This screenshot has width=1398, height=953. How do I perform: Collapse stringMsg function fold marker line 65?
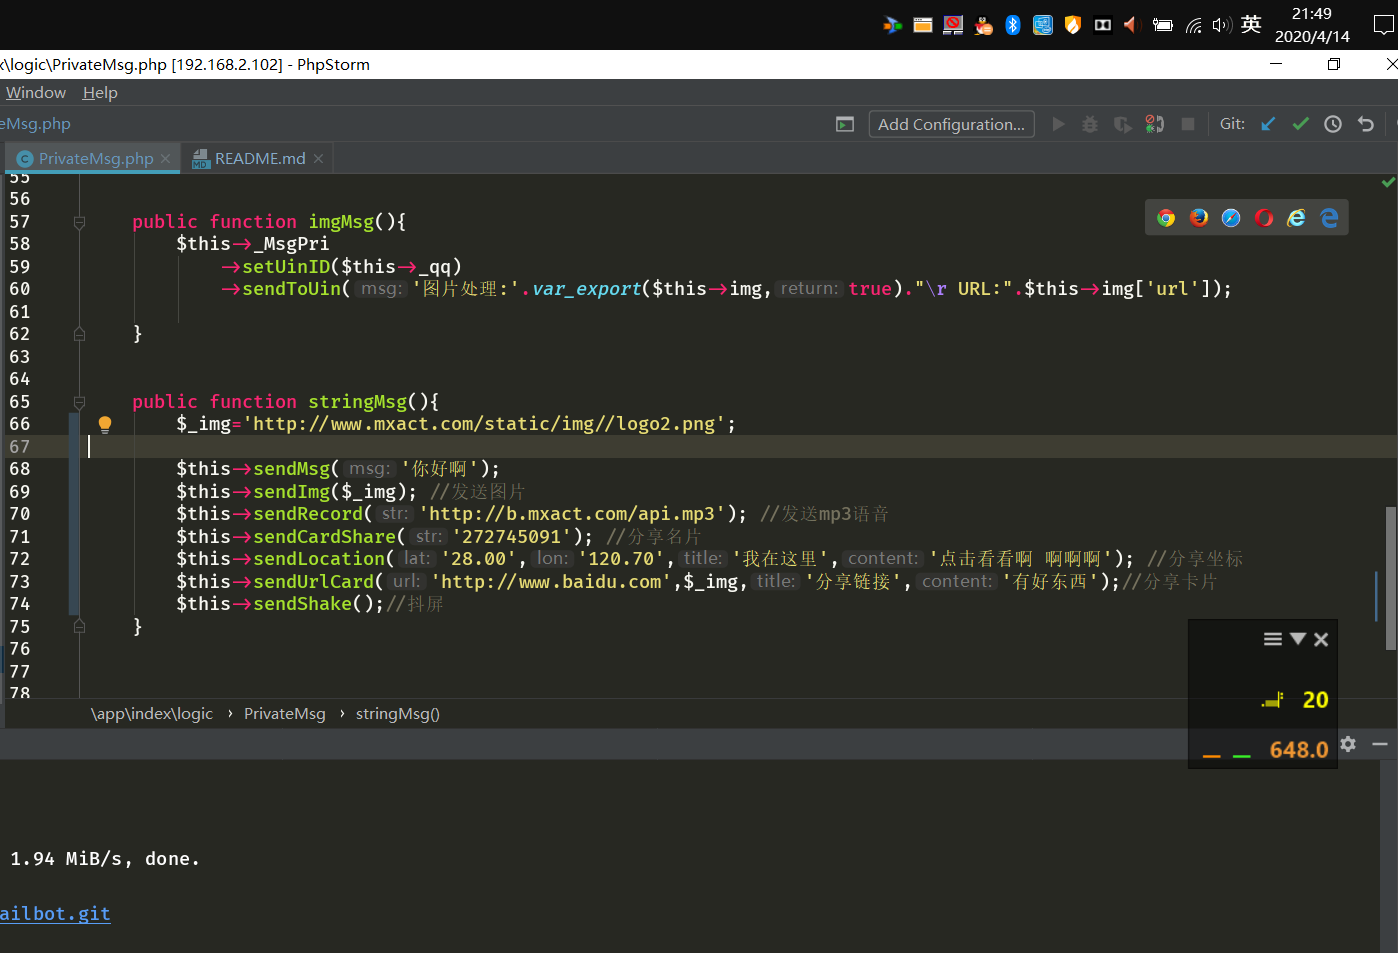tap(79, 402)
